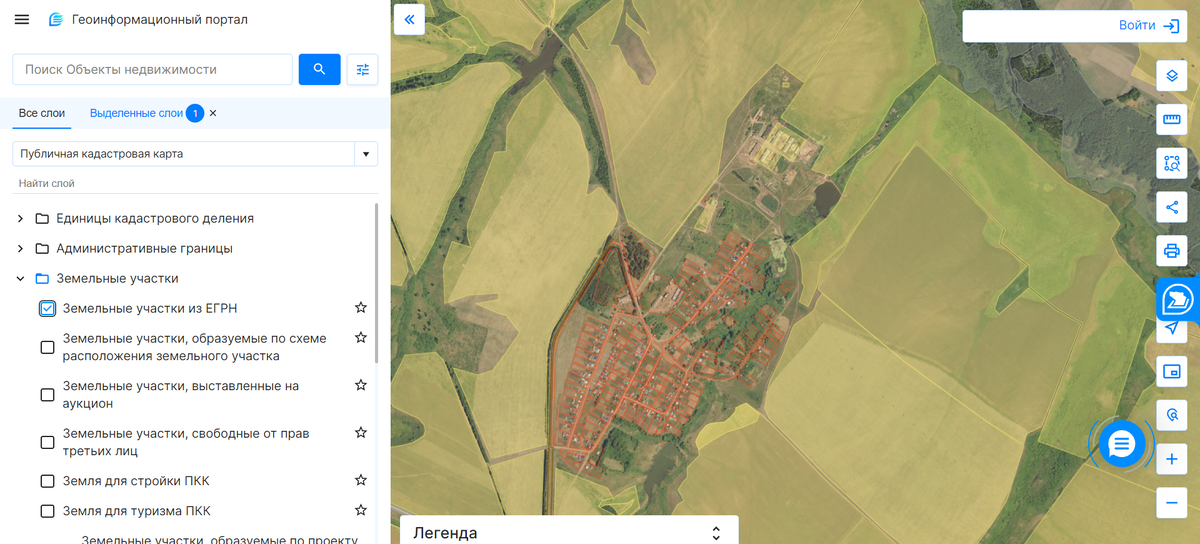Star Земля для стройки ПКК layer
1200x544 pixels.
tap(361, 481)
